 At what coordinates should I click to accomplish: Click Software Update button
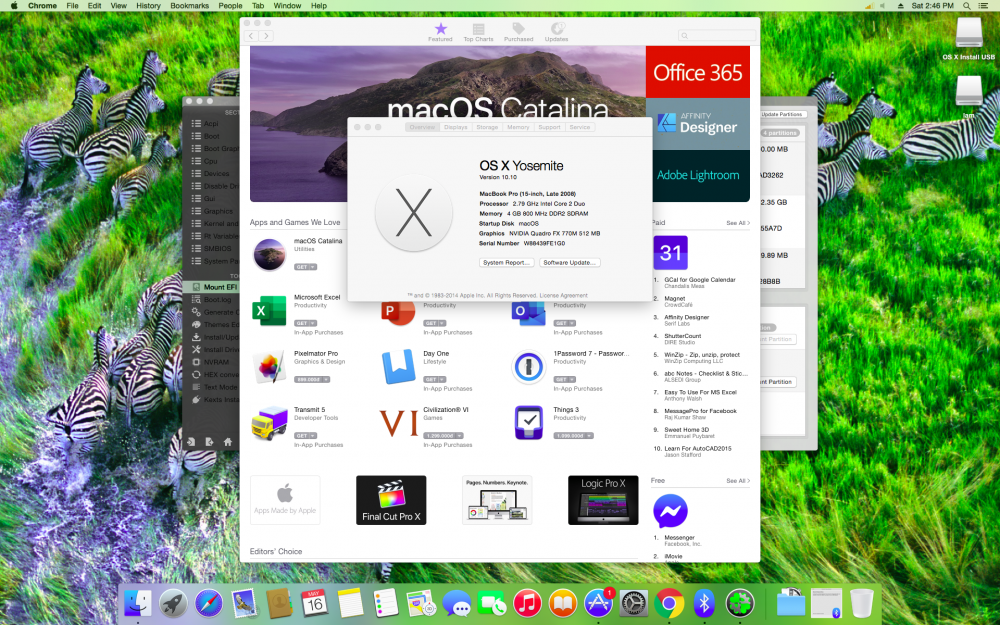coord(570,263)
